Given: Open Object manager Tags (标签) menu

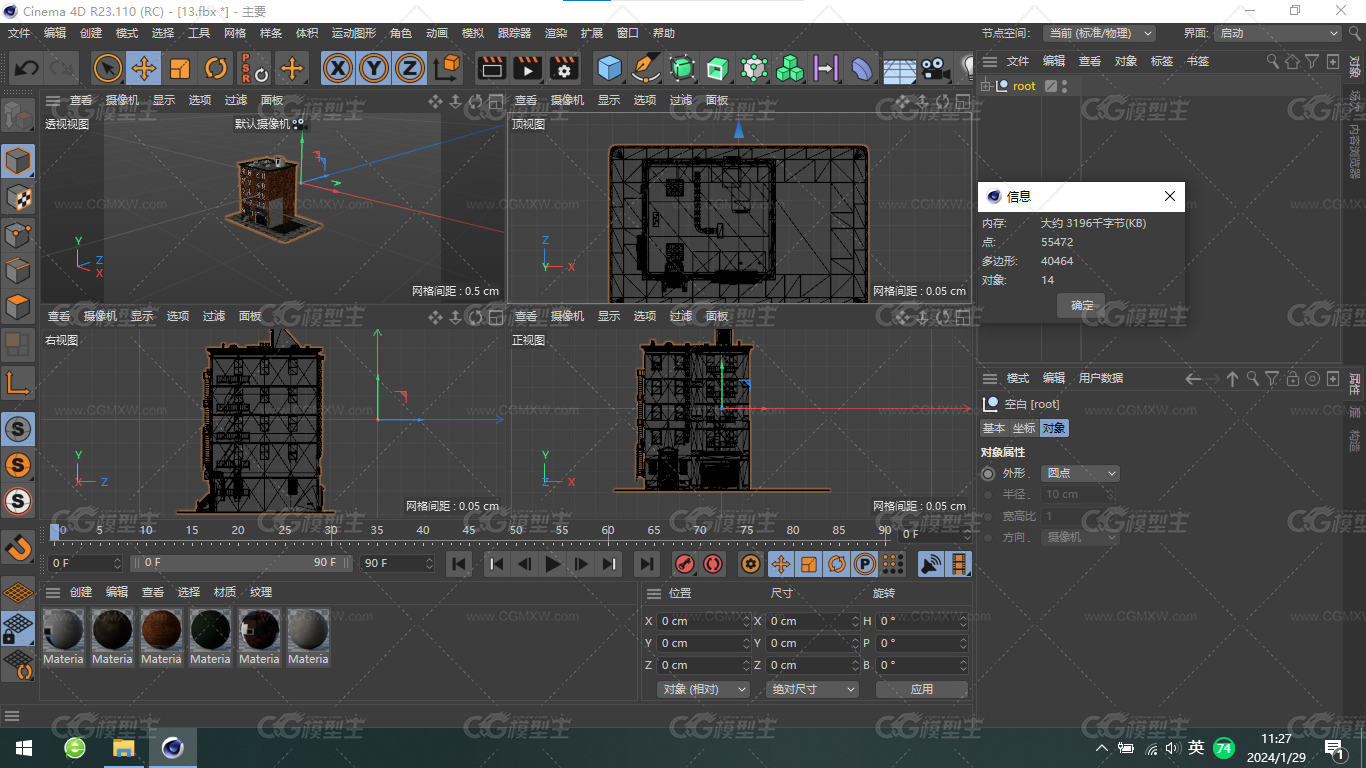Looking at the screenshot, I should click(1162, 61).
